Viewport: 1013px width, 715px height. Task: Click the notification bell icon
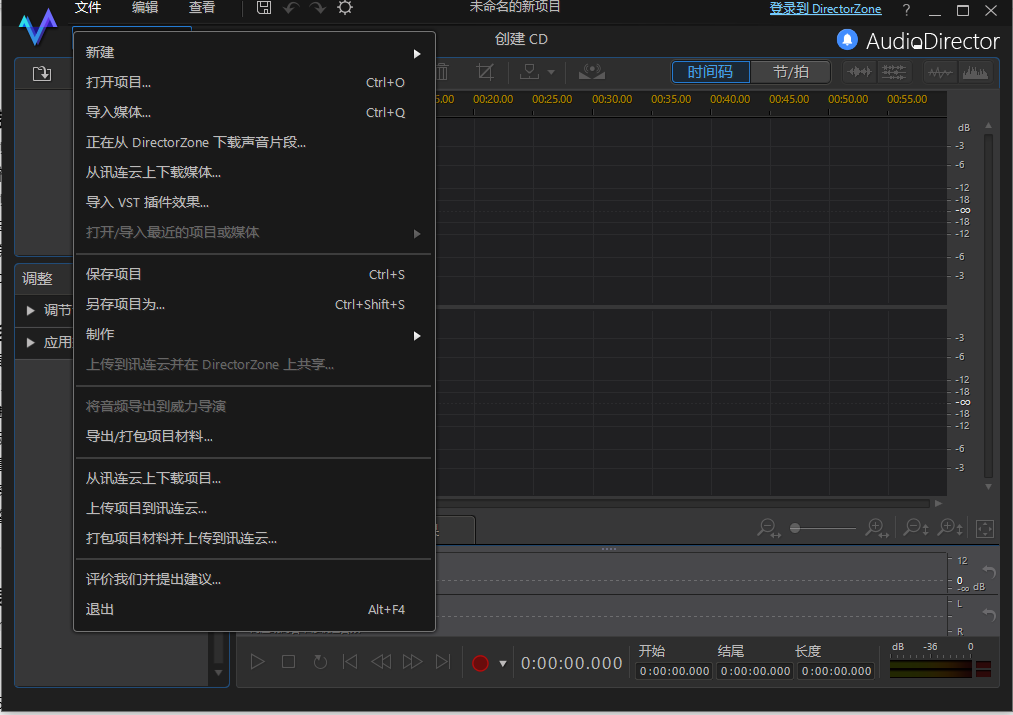847,40
